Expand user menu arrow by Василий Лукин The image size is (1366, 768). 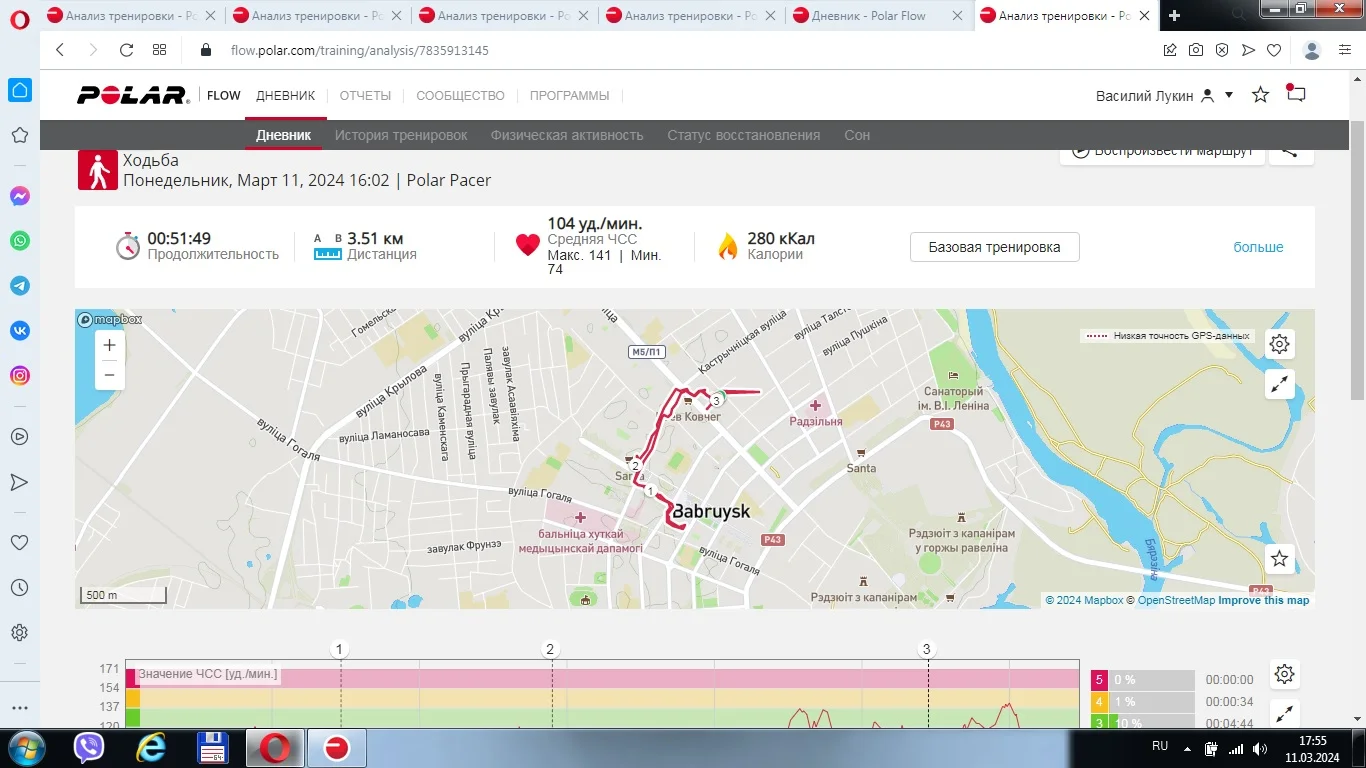(1229, 95)
